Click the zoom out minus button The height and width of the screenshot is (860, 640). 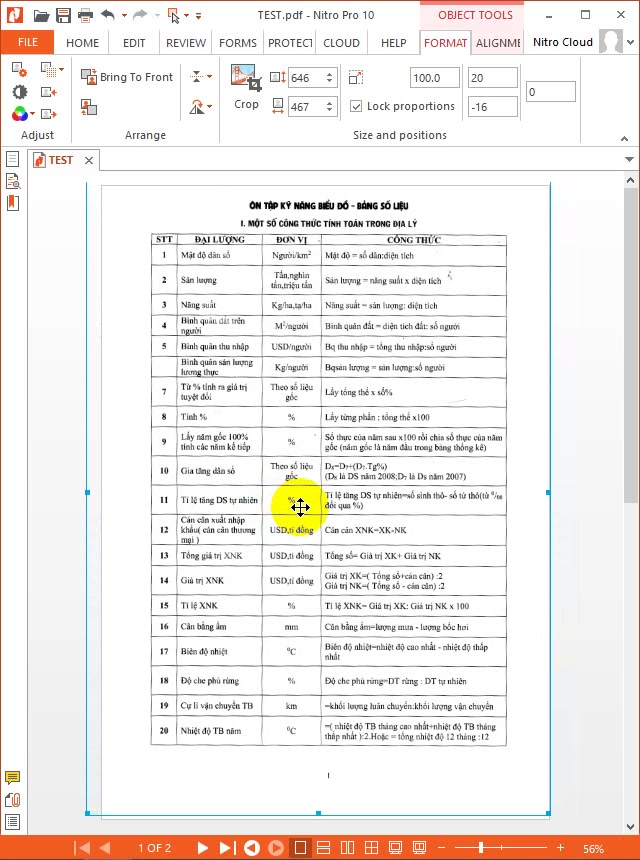(x=441, y=848)
